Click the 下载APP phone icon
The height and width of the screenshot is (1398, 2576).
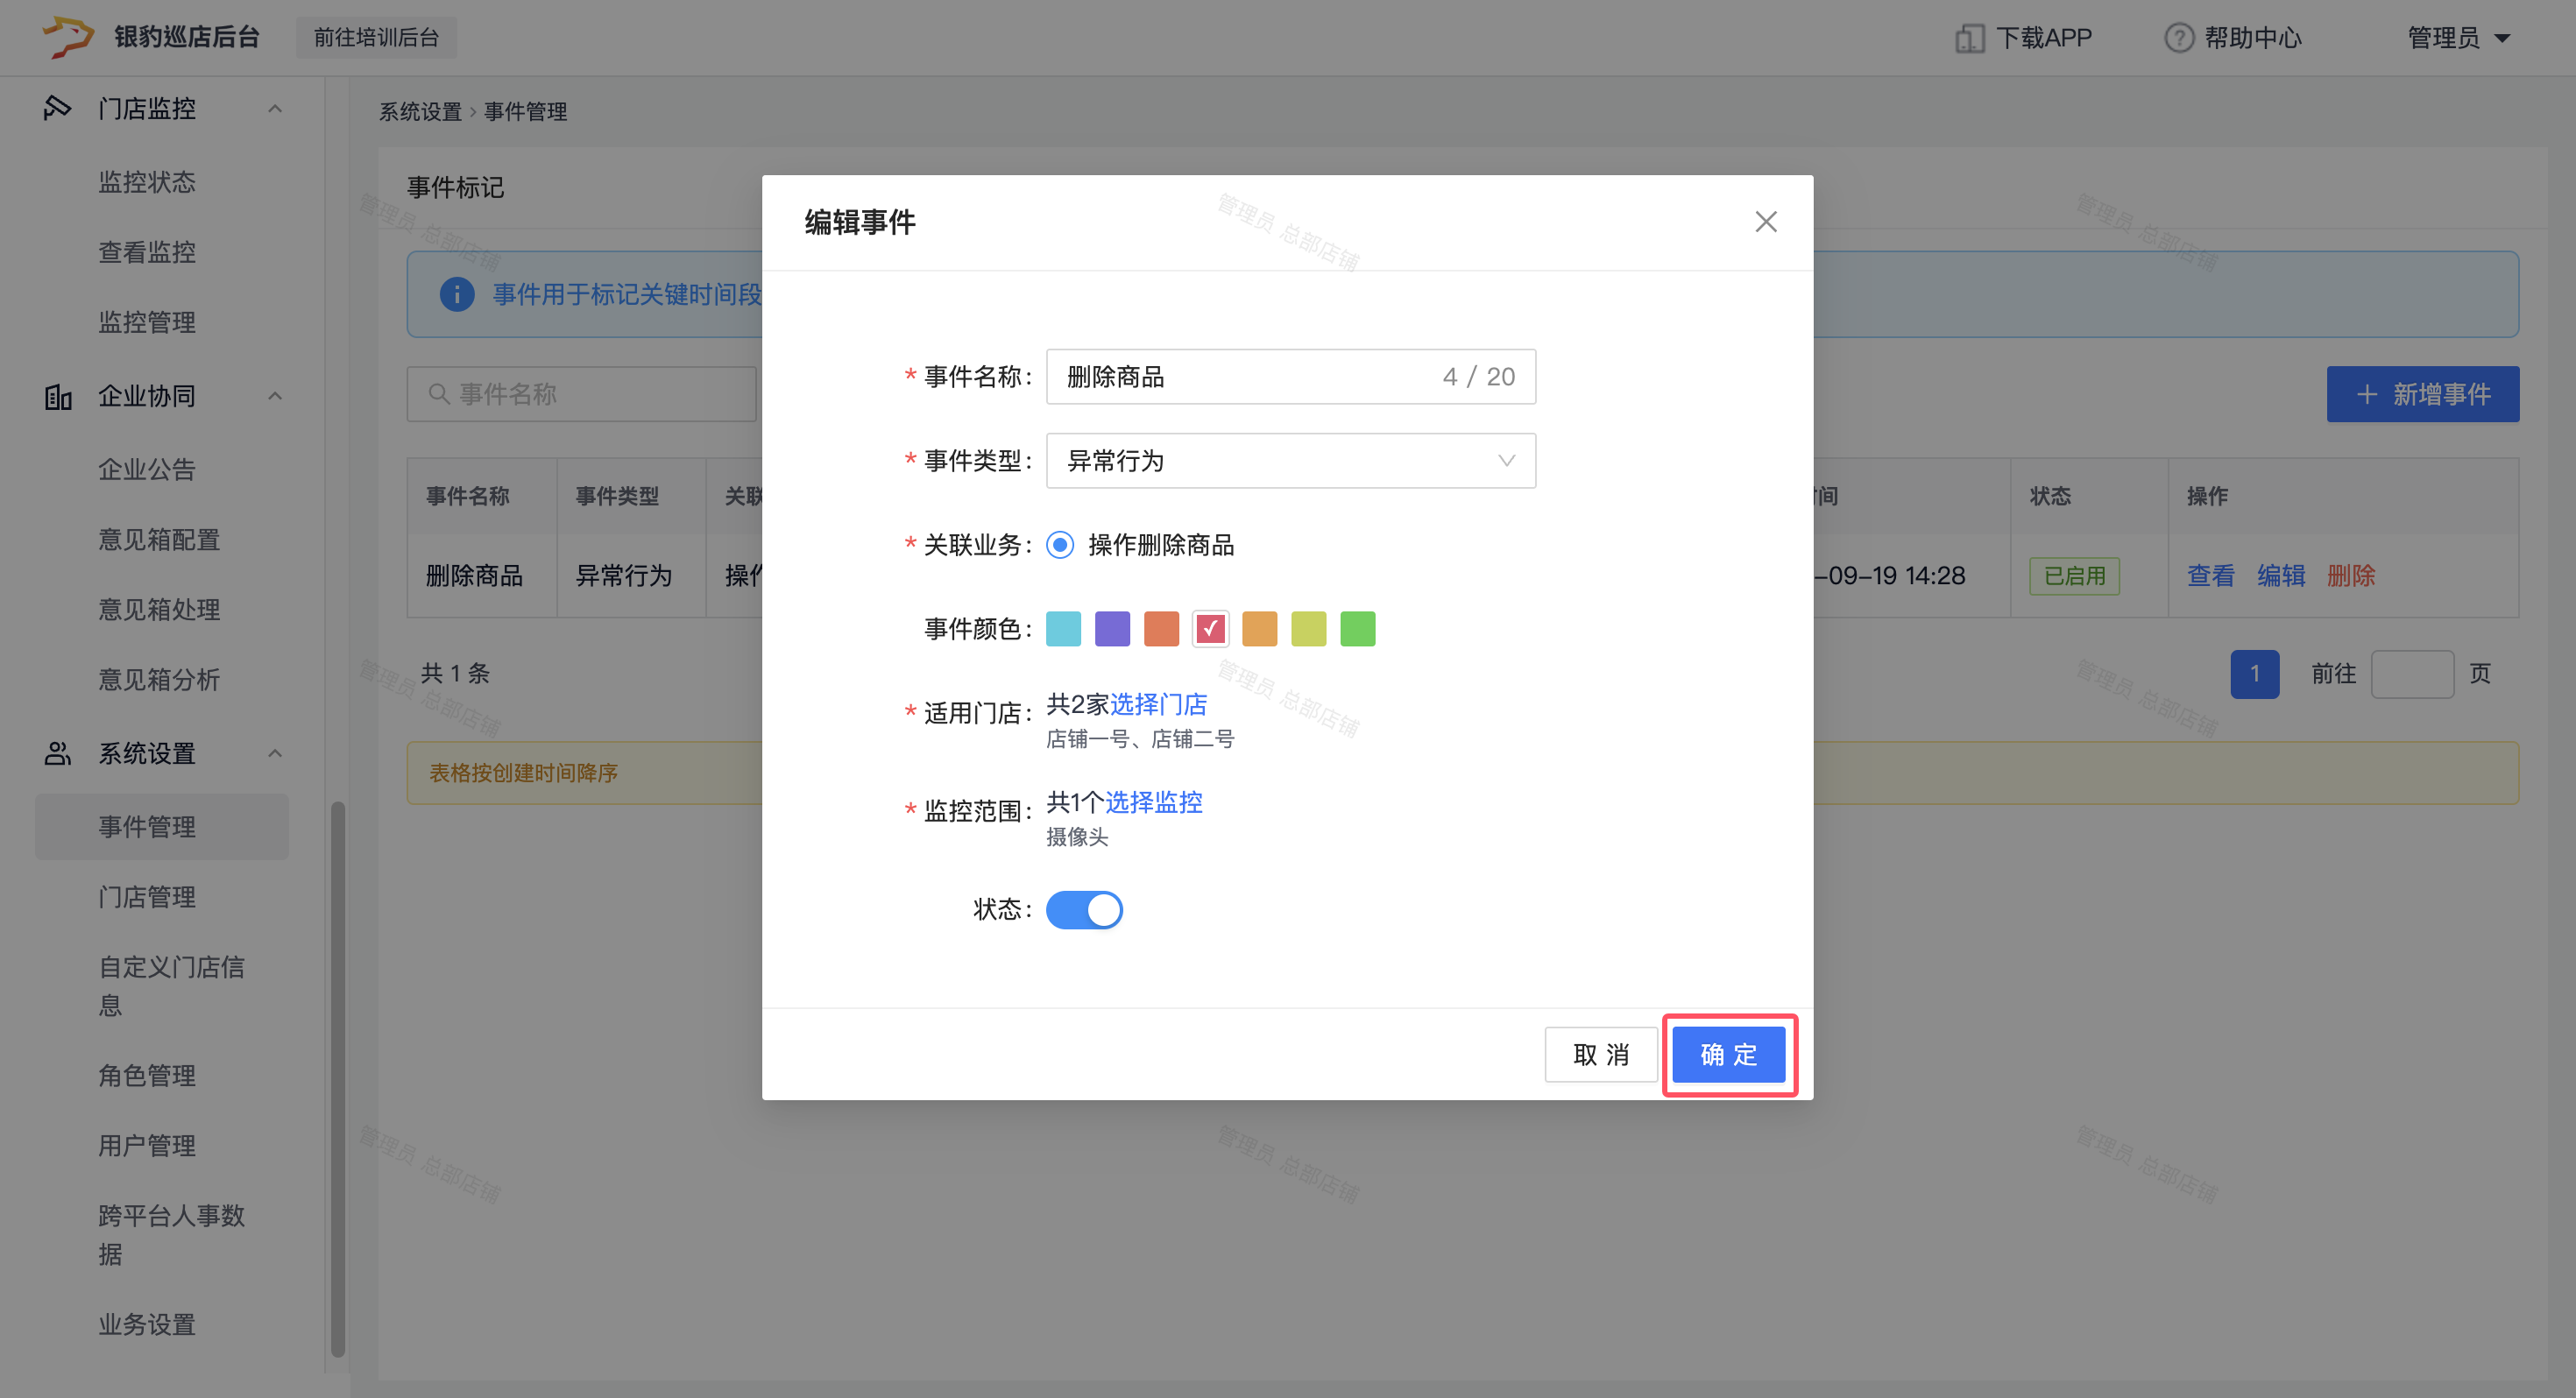point(1969,38)
